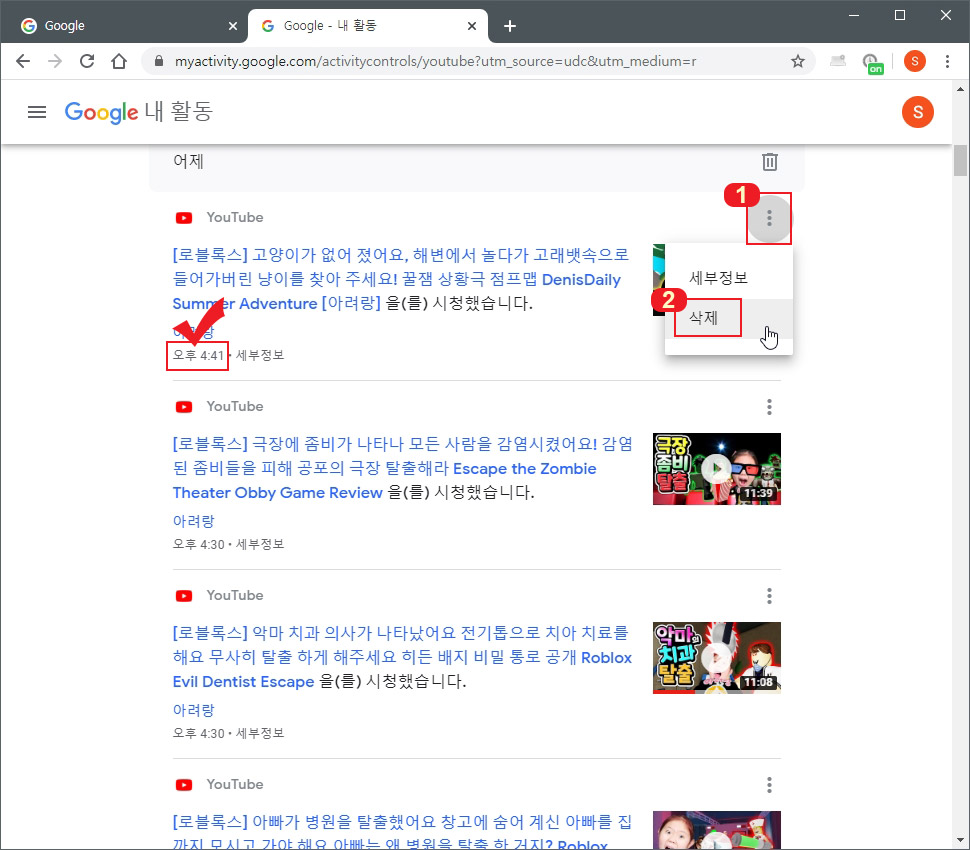Click the 아려랑 channel link
Image resolution: width=970 pixels, height=850 pixels.
[x=193, y=521]
